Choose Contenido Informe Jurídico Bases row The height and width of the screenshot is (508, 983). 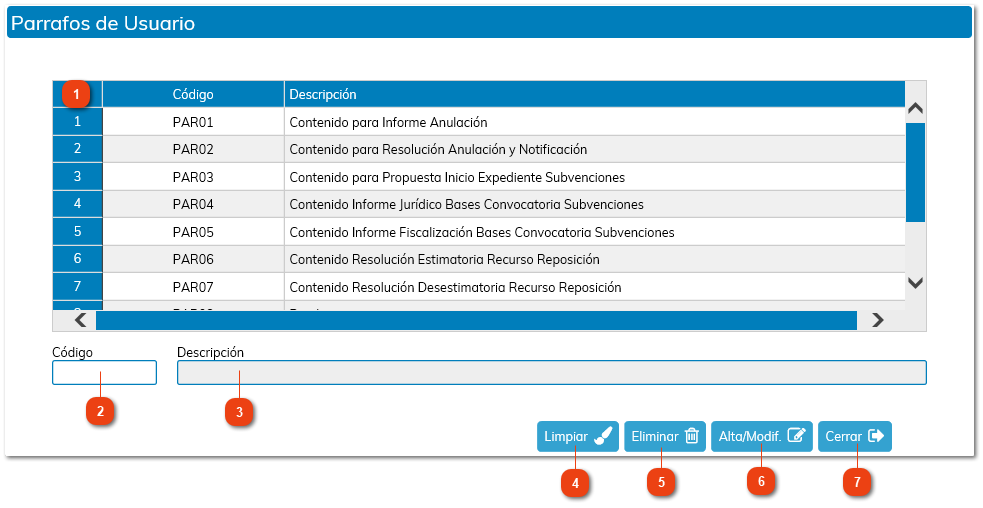pyautogui.click(x=466, y=204)
